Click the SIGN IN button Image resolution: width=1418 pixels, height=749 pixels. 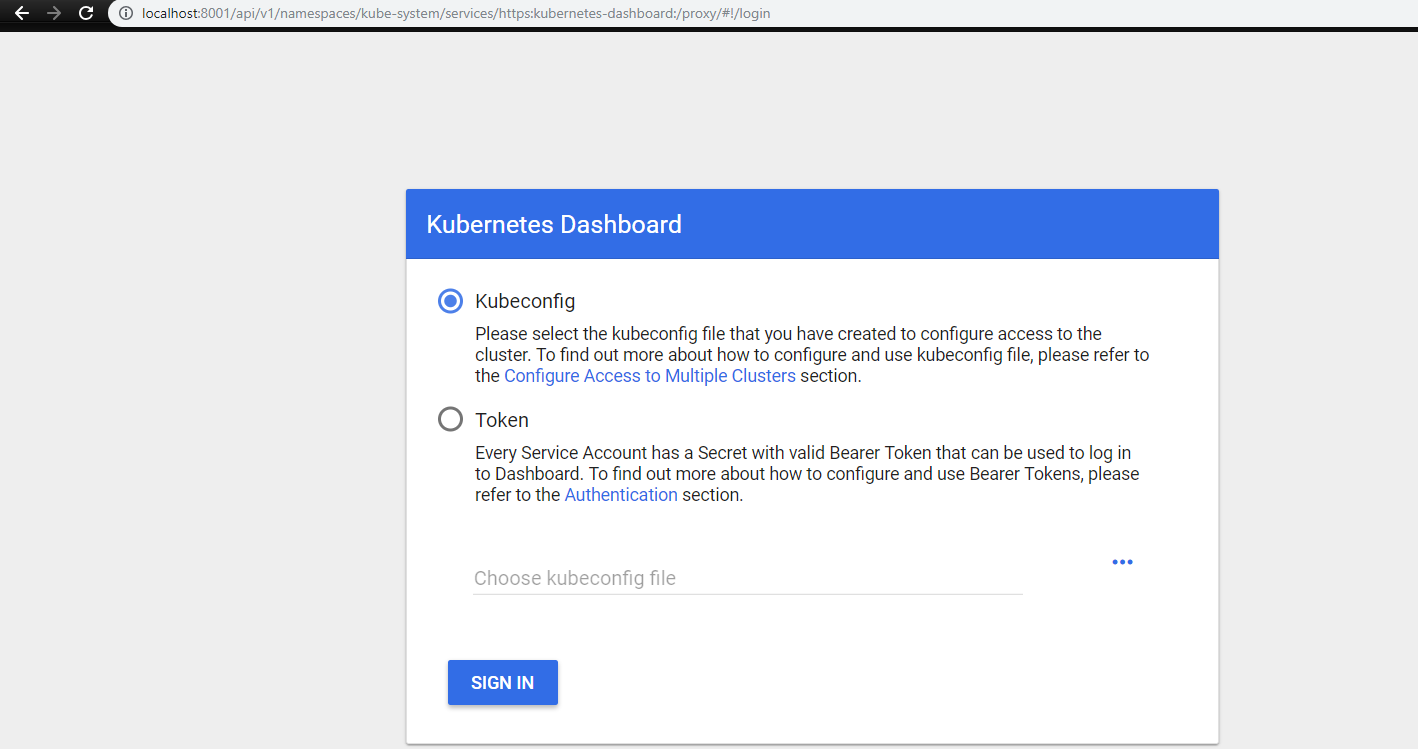pos(503,683)
